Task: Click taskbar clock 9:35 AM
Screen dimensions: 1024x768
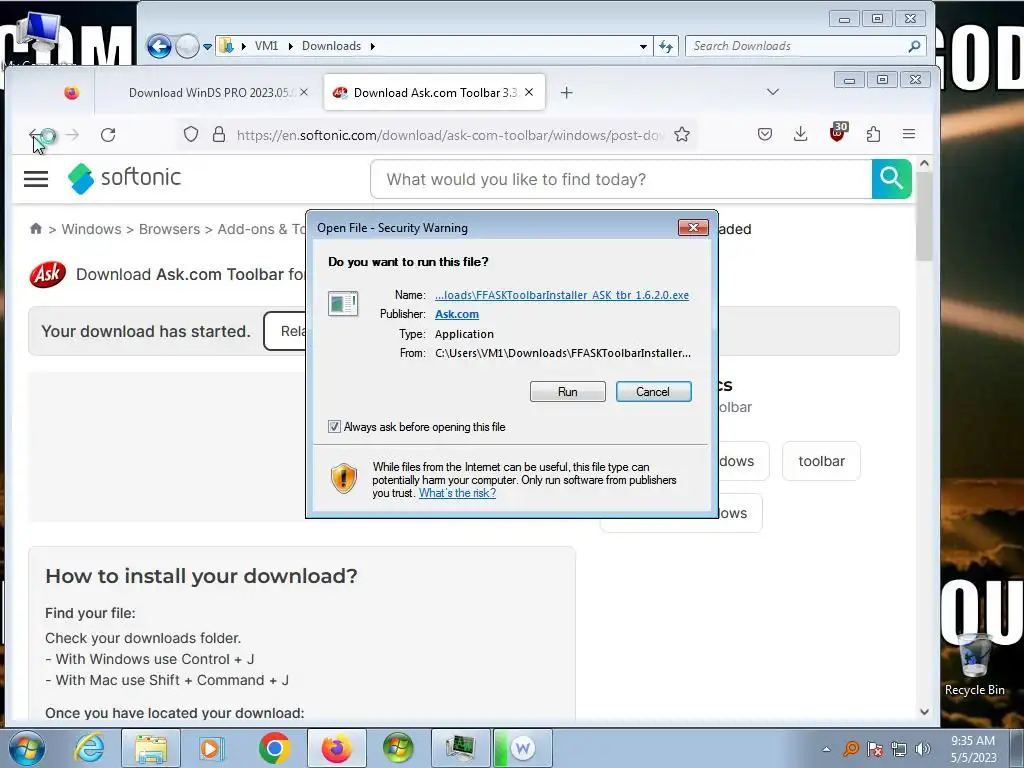Action: (973, 748)
